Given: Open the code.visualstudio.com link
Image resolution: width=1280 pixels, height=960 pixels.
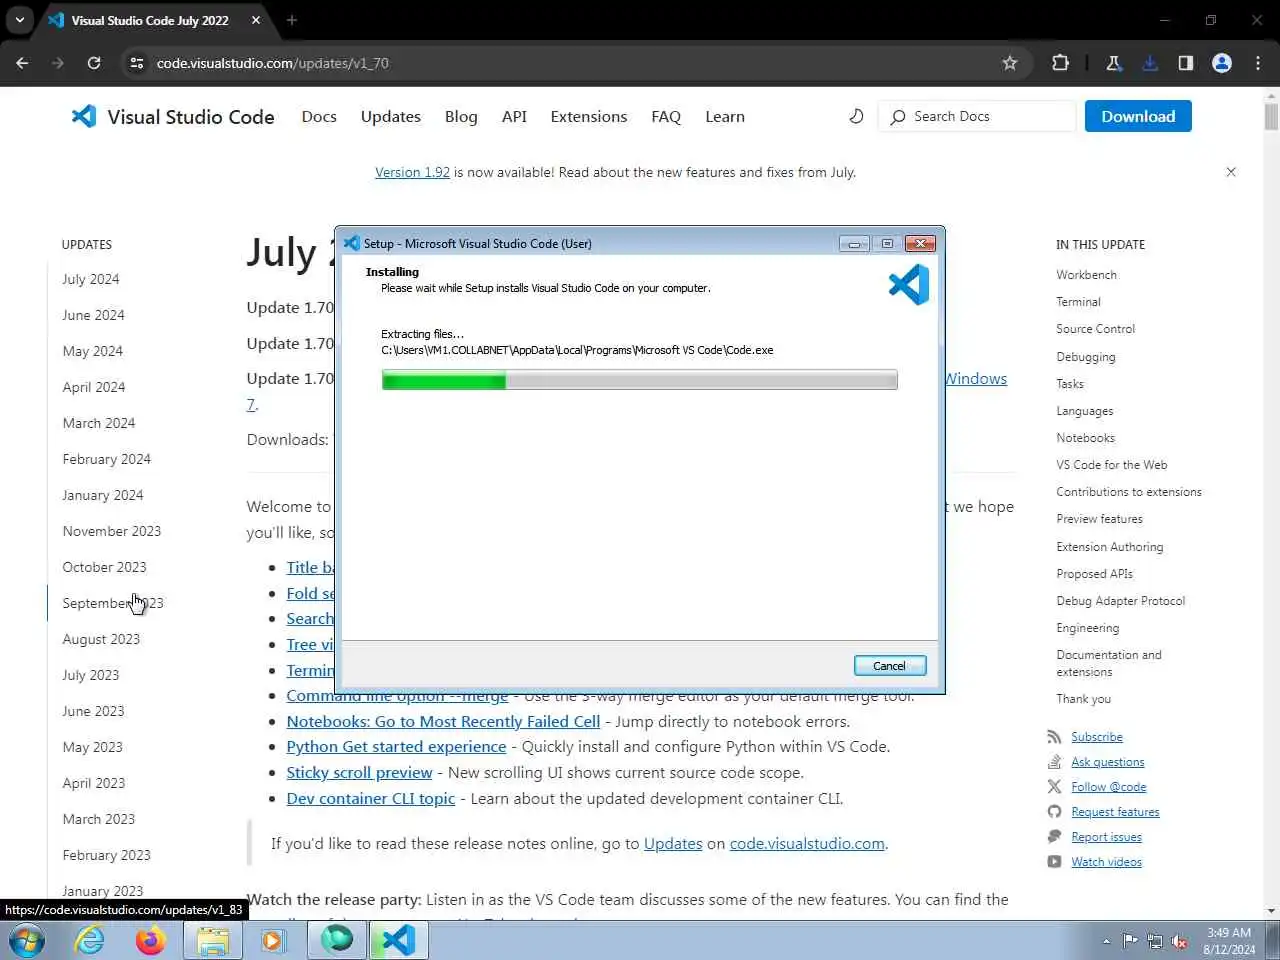Looking at the screenshot, I should (807, 843).
